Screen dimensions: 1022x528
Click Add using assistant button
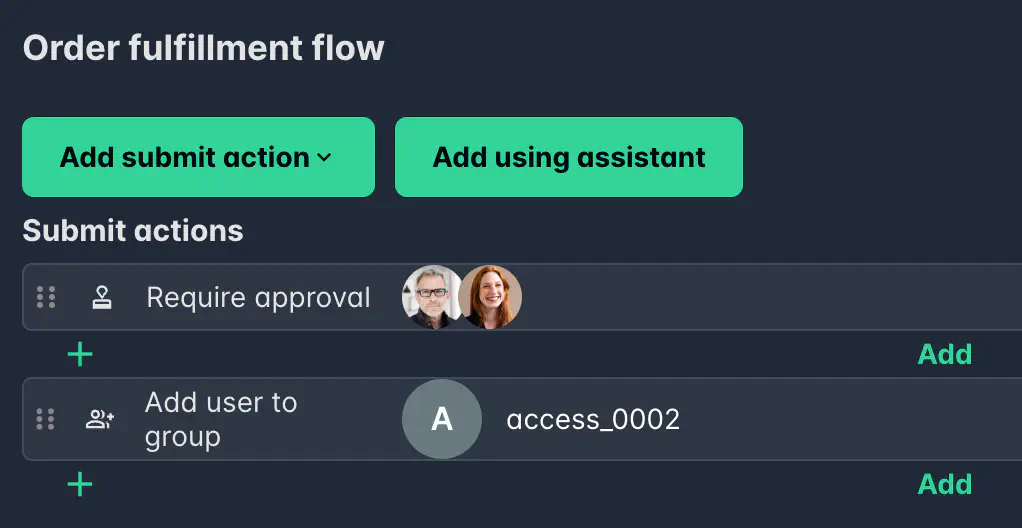click(569, 157)
